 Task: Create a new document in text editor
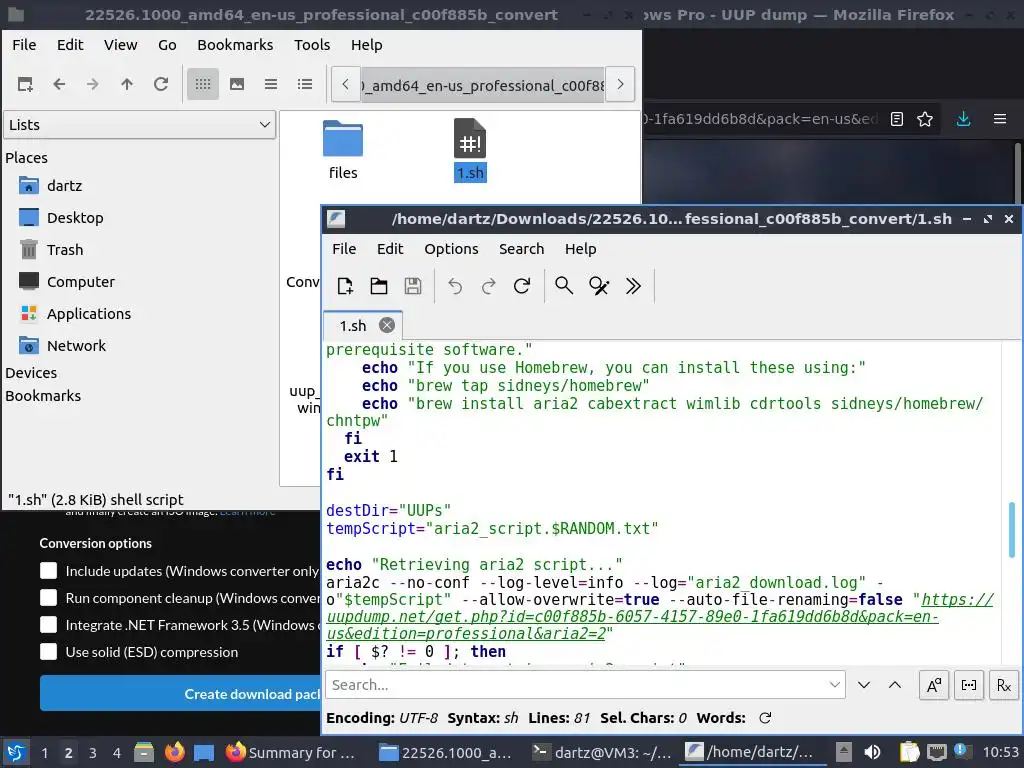[345, 286]
